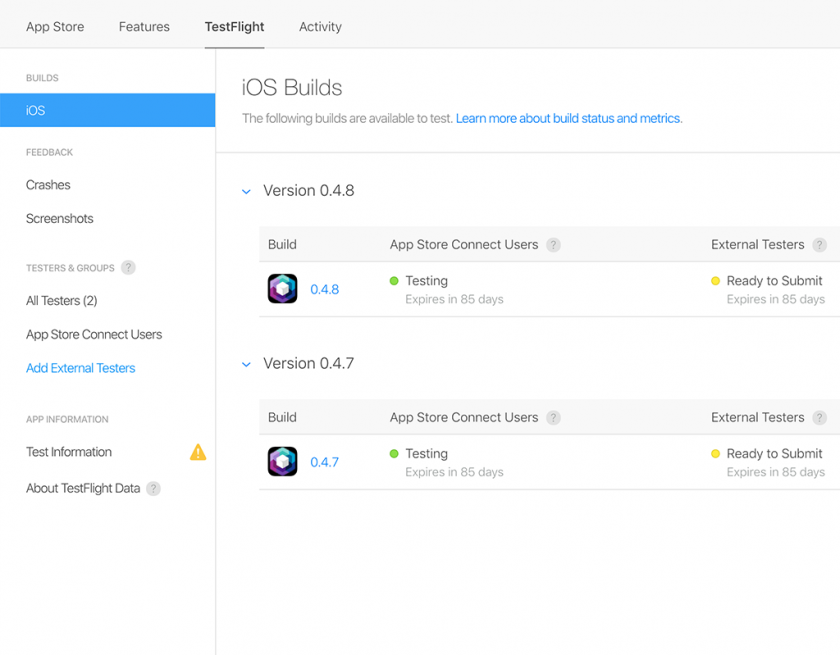Open Screenshots feedback page
The width and height of the screenshot is (840, 655).
(59, 219)
